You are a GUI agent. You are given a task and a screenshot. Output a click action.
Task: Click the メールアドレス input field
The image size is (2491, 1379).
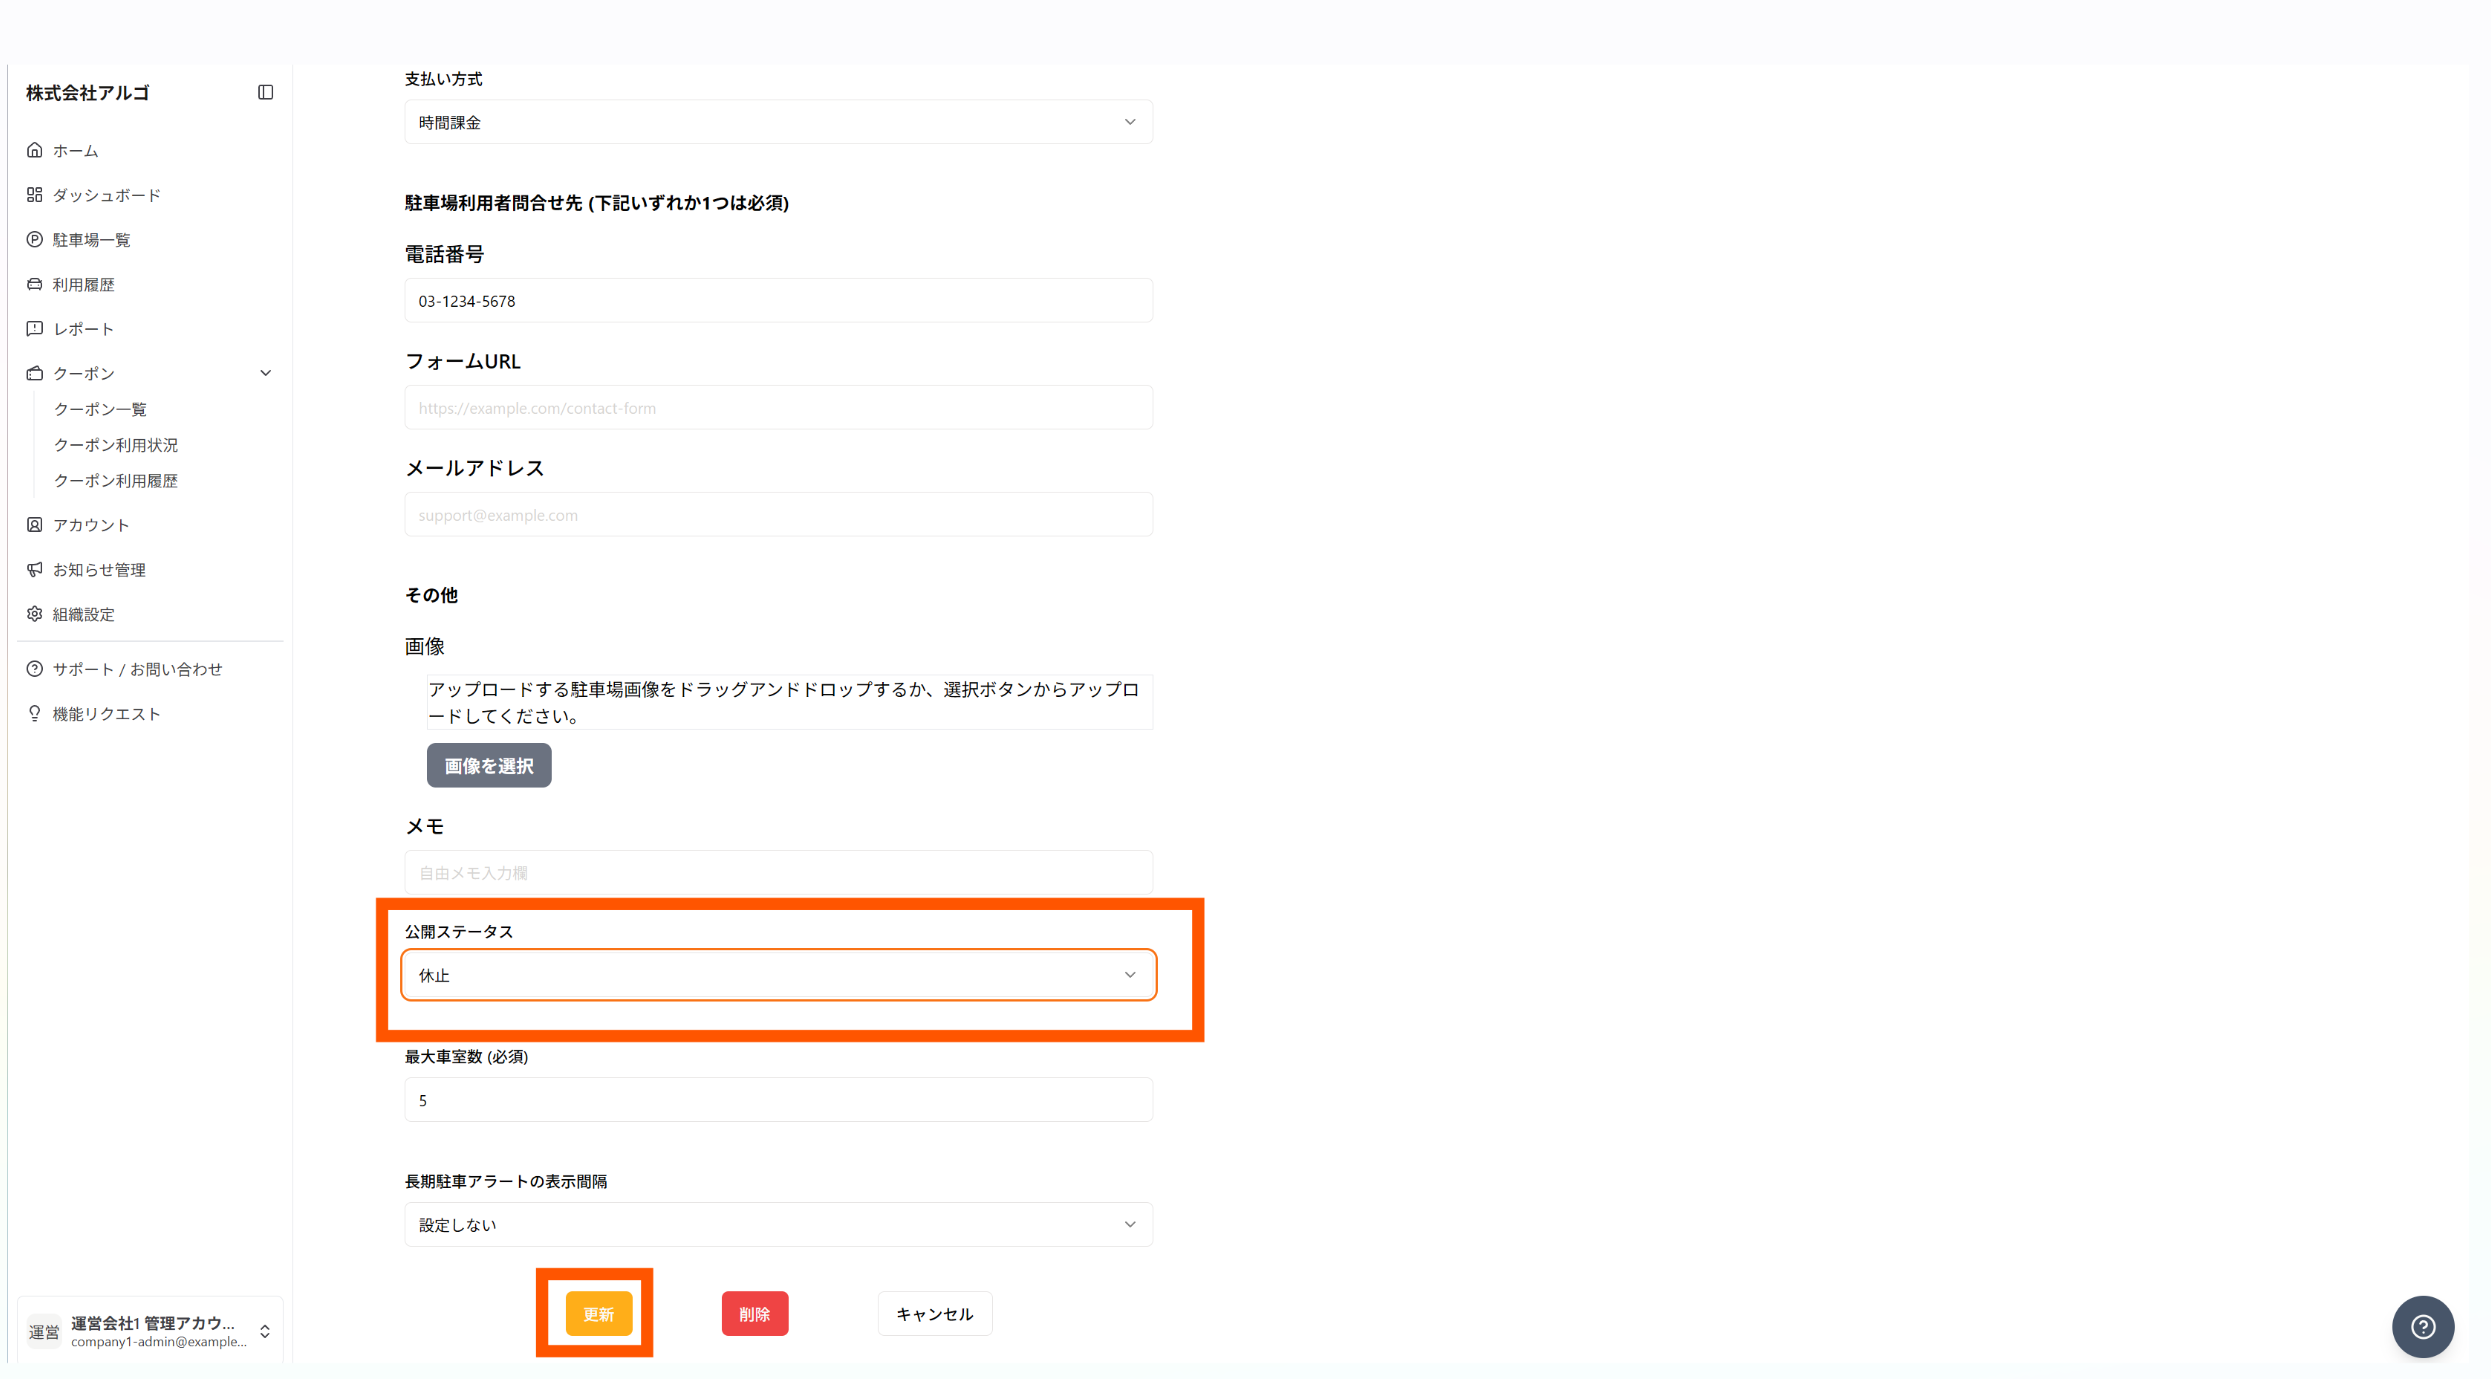tap(778, 515)
